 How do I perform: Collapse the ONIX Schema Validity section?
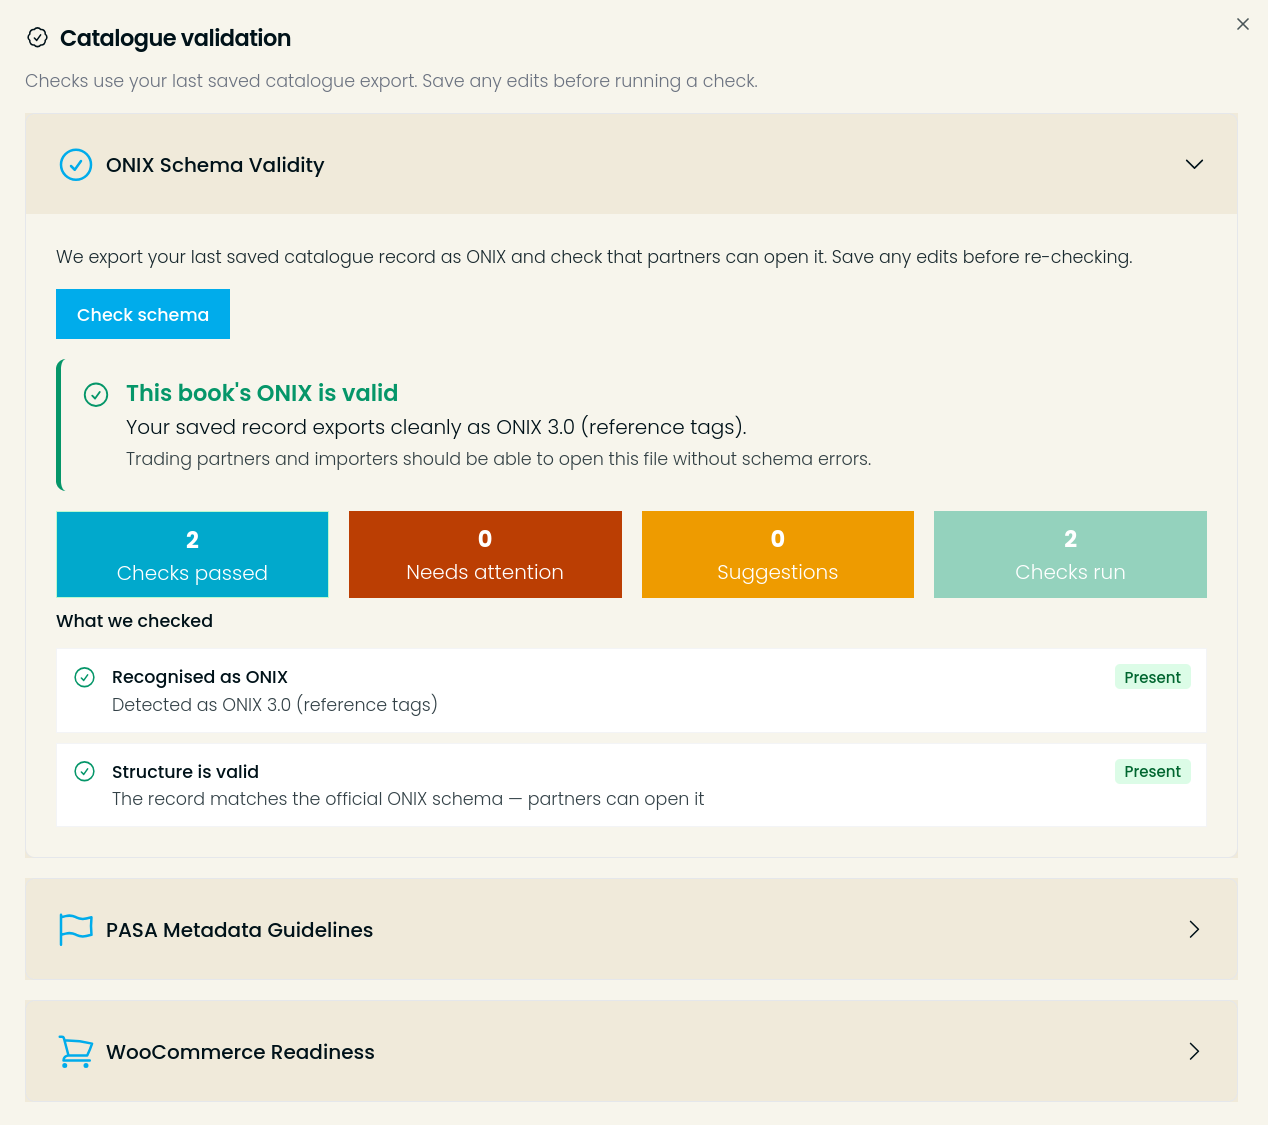point(1194,164)
